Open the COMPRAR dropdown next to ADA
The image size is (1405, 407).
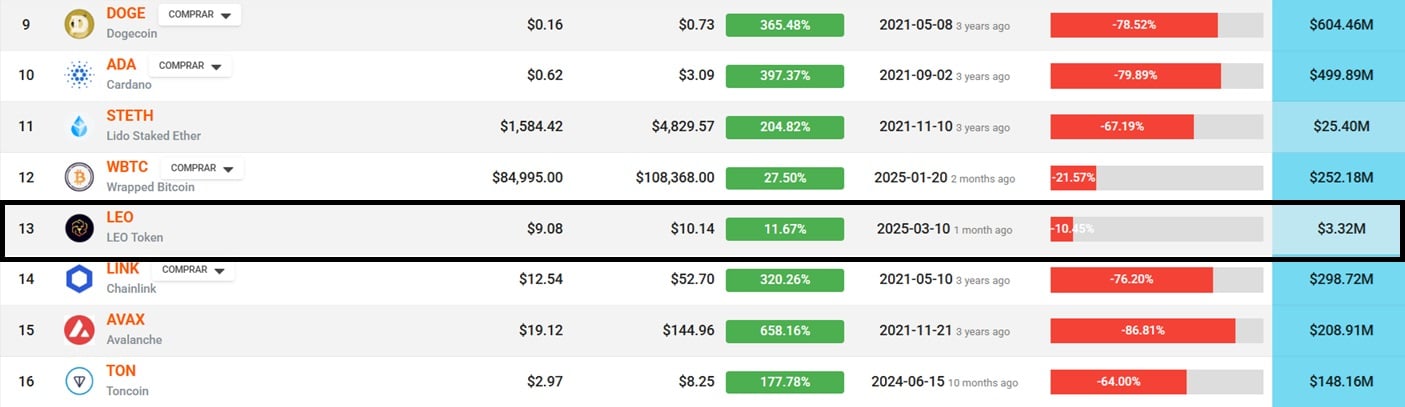tap(190, 65)
